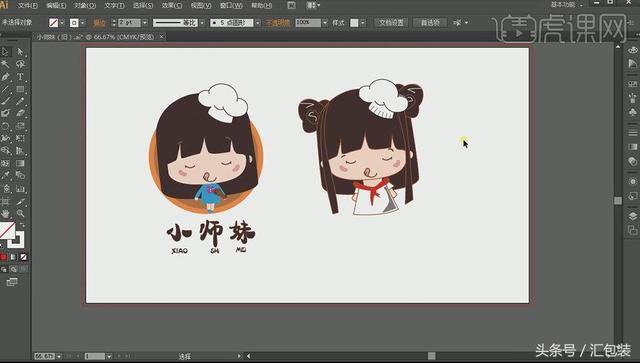This screenshot has width=640, height=363.
Task: Toggle the None fill mode button
Action: coord(24,257)
